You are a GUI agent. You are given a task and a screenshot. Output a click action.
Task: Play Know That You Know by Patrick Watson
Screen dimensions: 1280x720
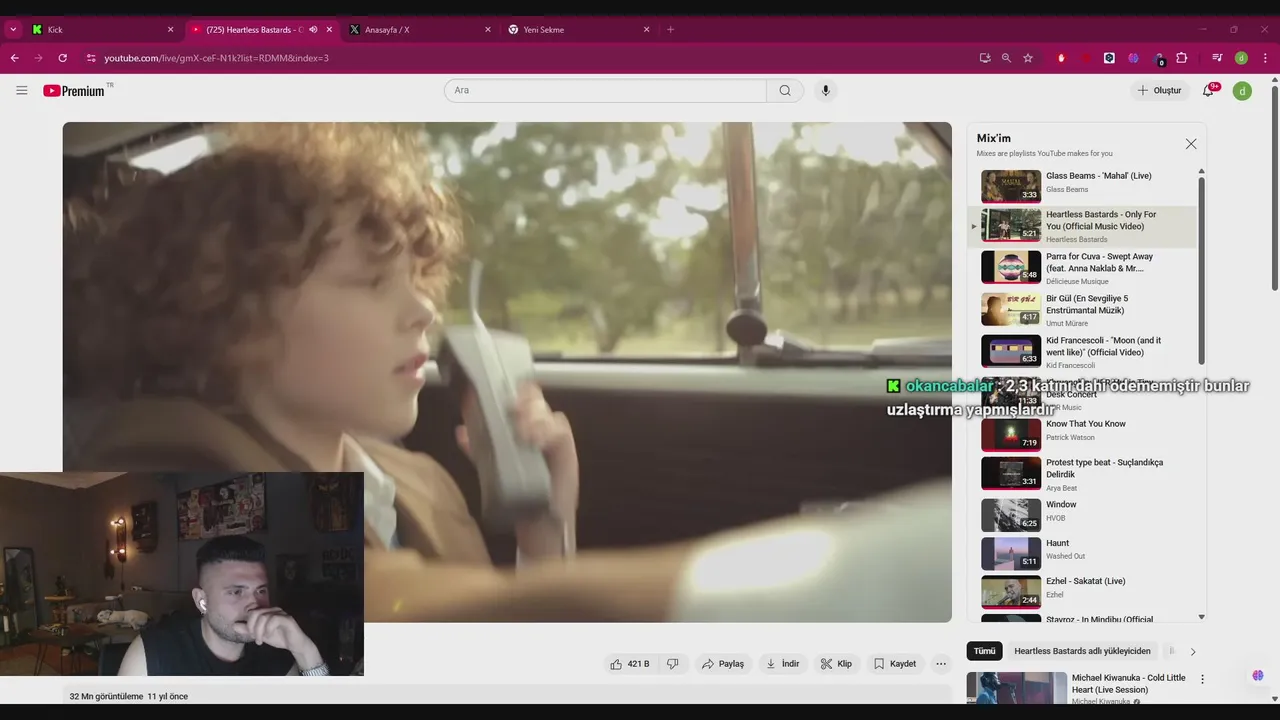1080,435
